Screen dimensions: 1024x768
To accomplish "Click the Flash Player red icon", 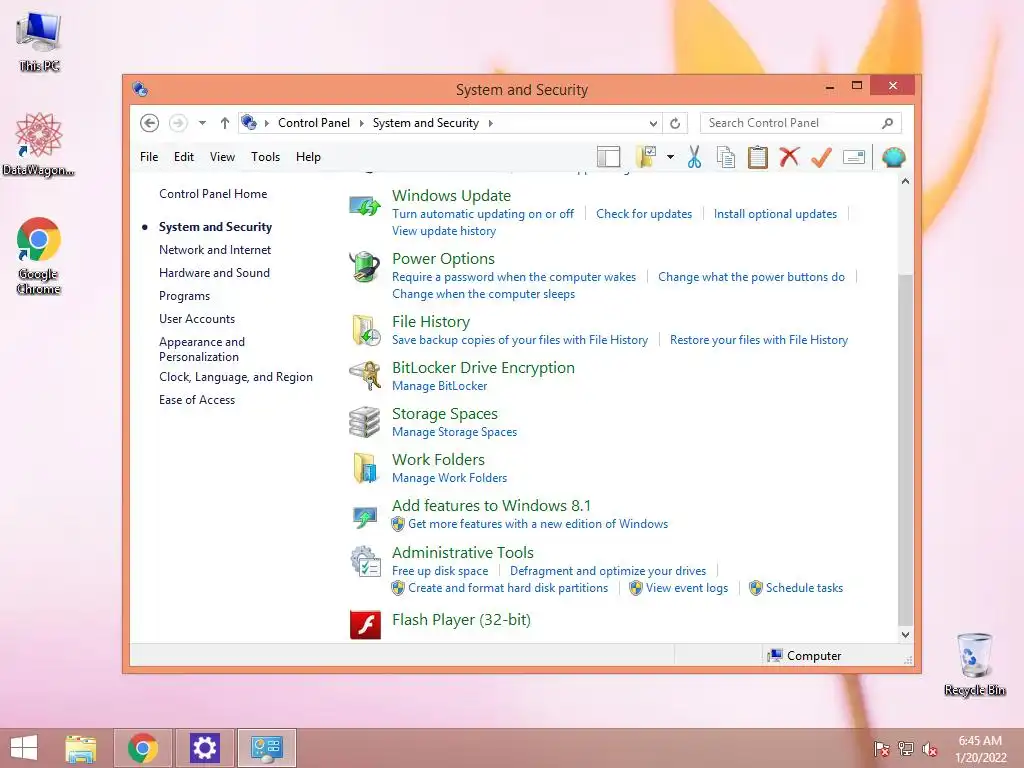I will tap(365, 624).
